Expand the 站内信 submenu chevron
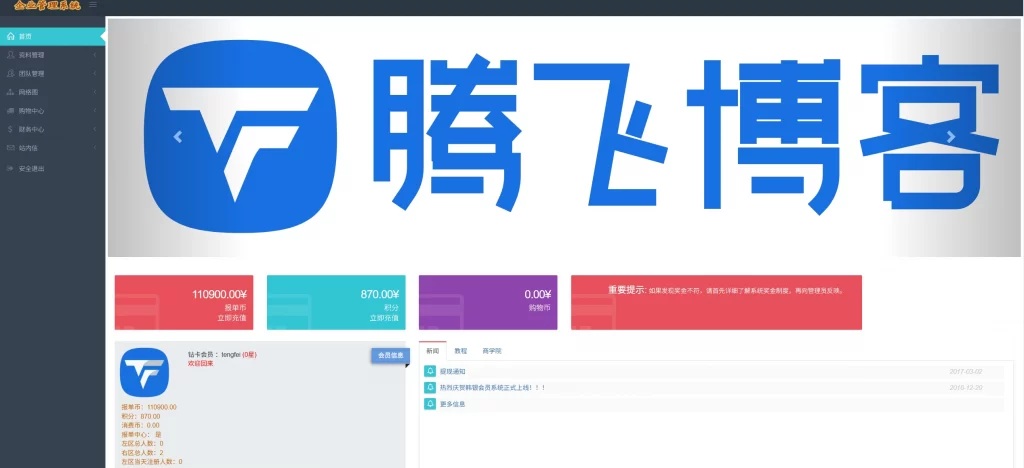This screenshot has width=1024, height=468. pyautogui.click(x=95, y=148)
